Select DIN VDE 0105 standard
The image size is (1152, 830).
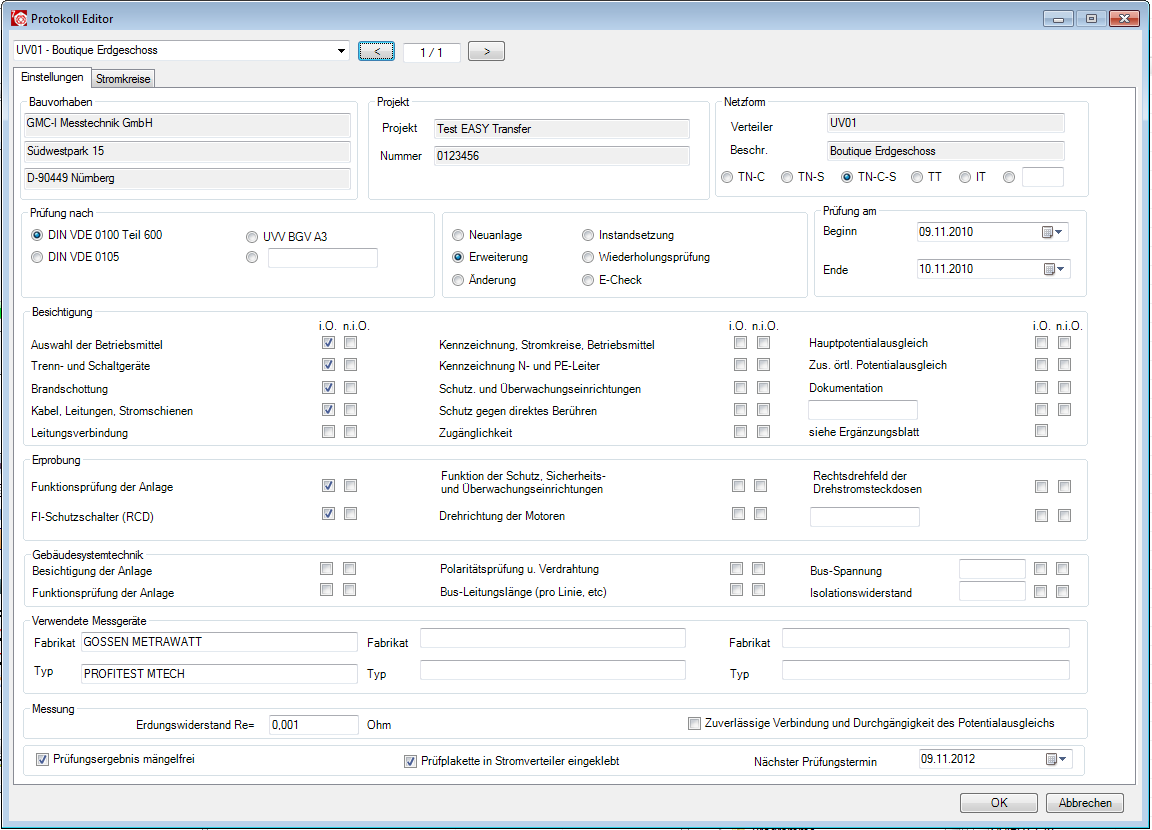[37, 257]
